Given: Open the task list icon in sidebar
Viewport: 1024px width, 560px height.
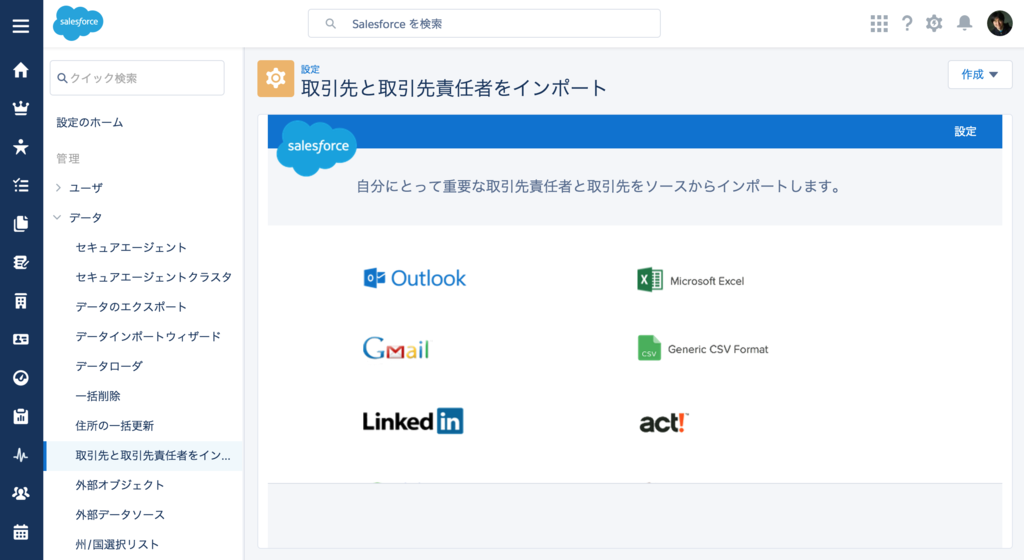Looking at the screenshot, I should pyautogui.click(x=21, y=185).
